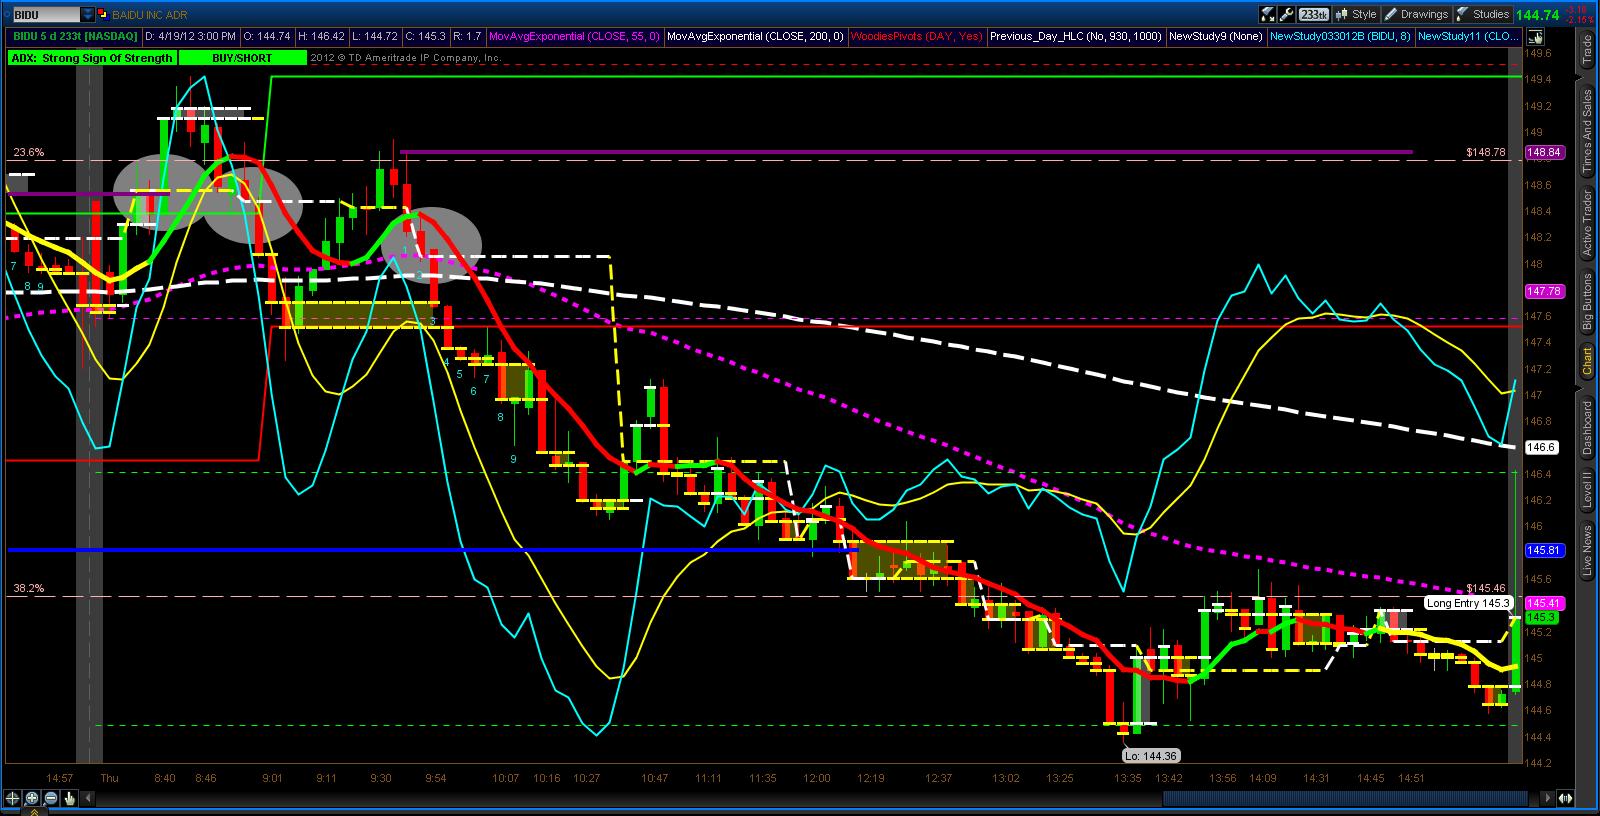Open the Dashboard side tab
This screenshot has height=816, width=1600.
click(1587, 427)
